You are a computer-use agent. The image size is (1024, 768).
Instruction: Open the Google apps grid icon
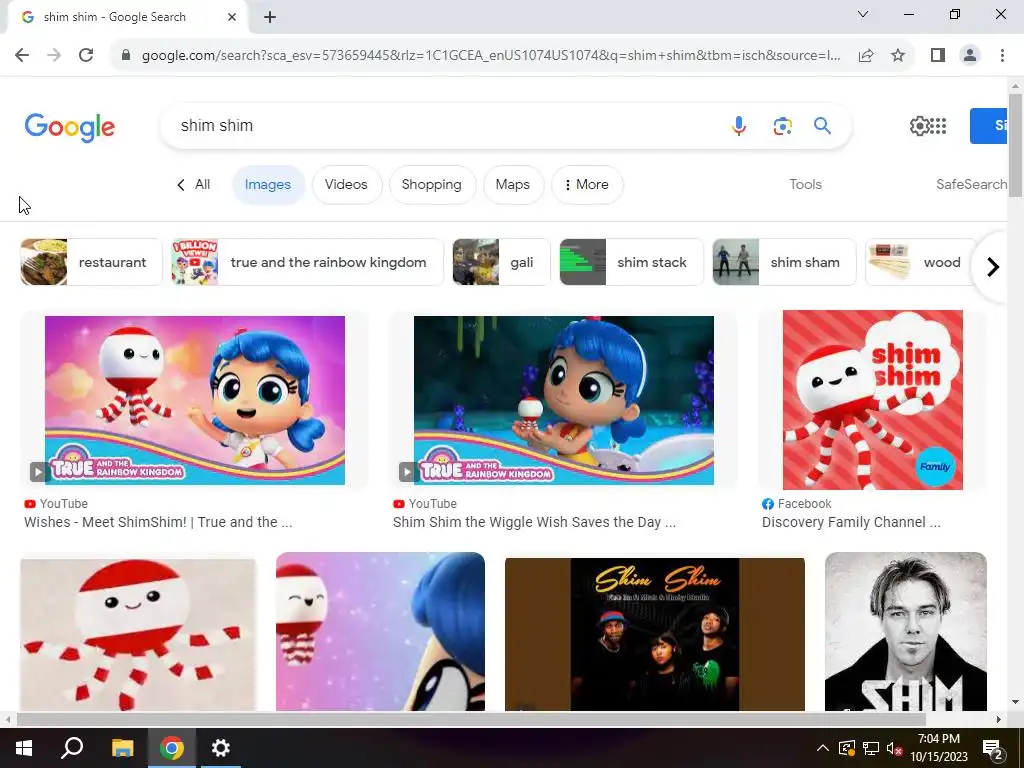click(938, 125)
